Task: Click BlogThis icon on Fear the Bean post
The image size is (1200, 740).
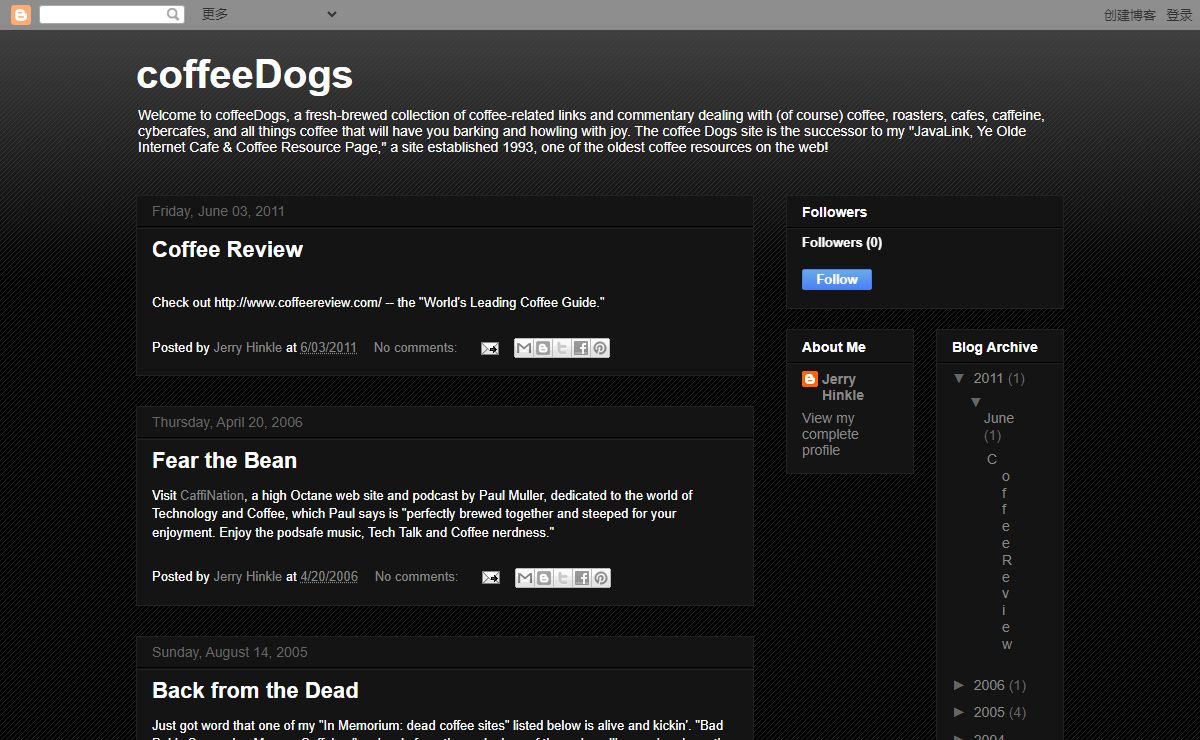Action: pos(544,578)
